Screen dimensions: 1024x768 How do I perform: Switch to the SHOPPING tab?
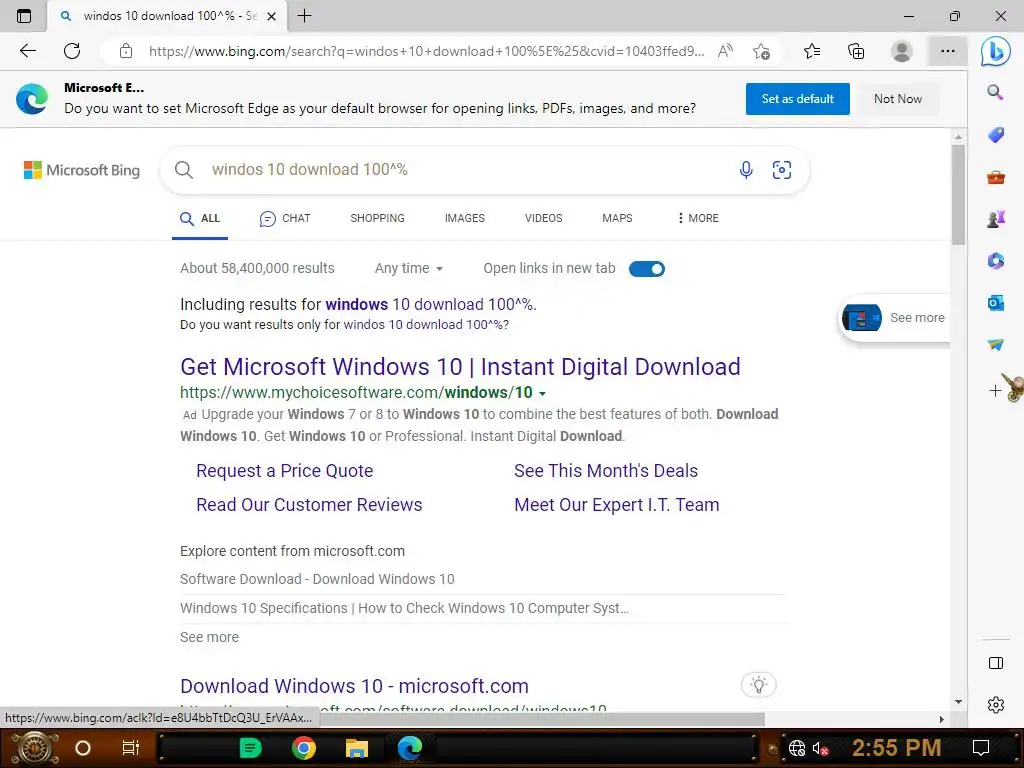coord(377,218)
